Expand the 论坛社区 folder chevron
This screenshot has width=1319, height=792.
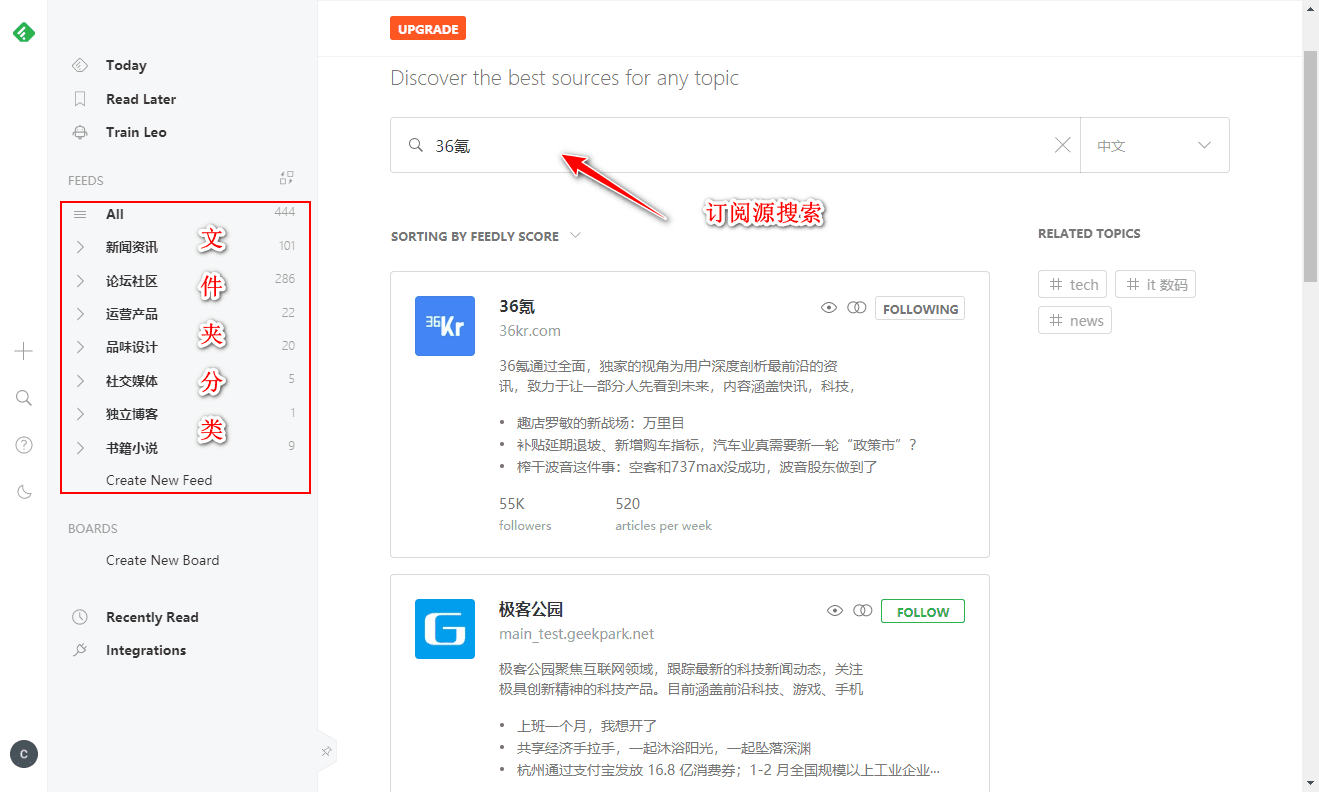pyautogui.click(x=80, y=281)
